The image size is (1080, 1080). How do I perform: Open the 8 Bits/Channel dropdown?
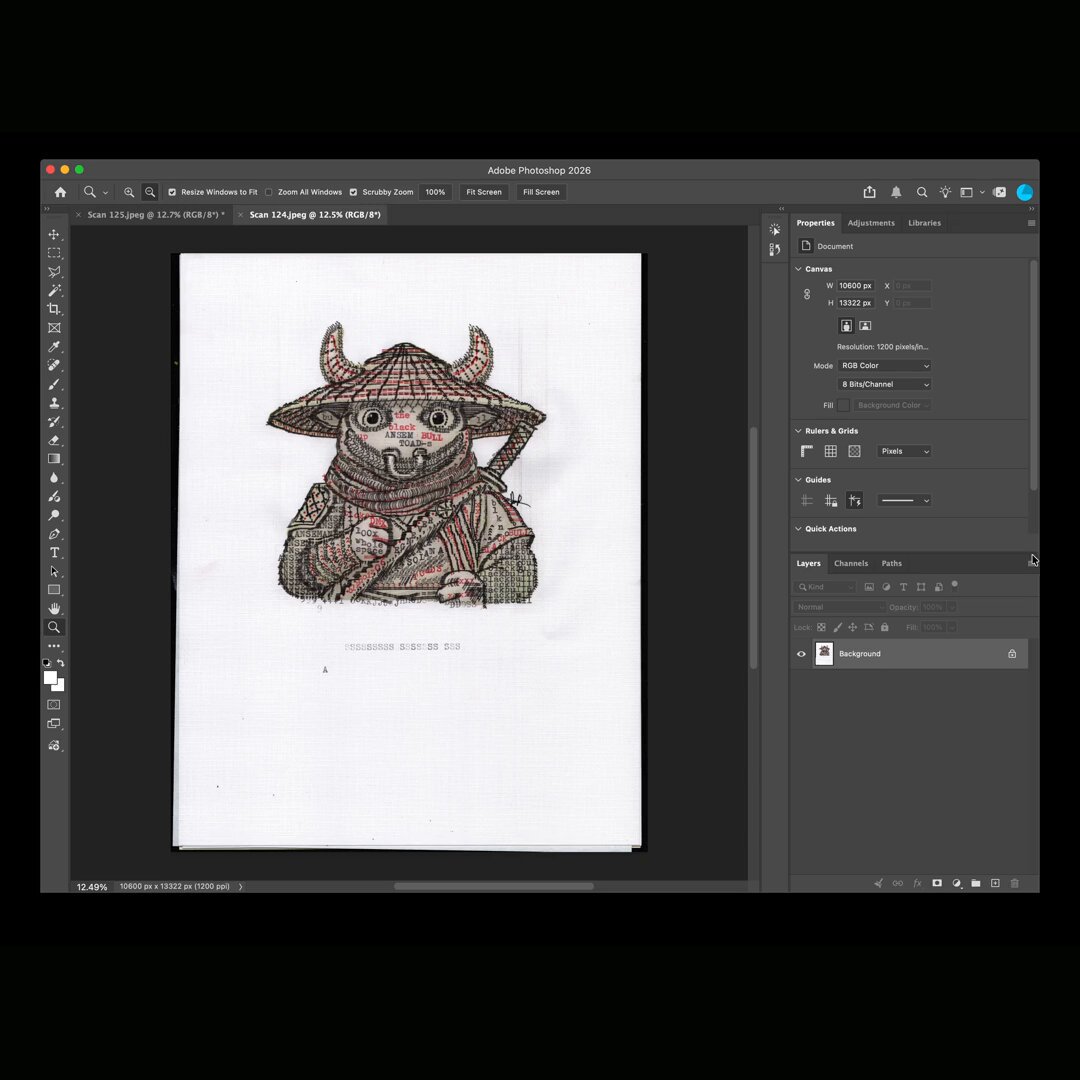(x=884, y=384)
